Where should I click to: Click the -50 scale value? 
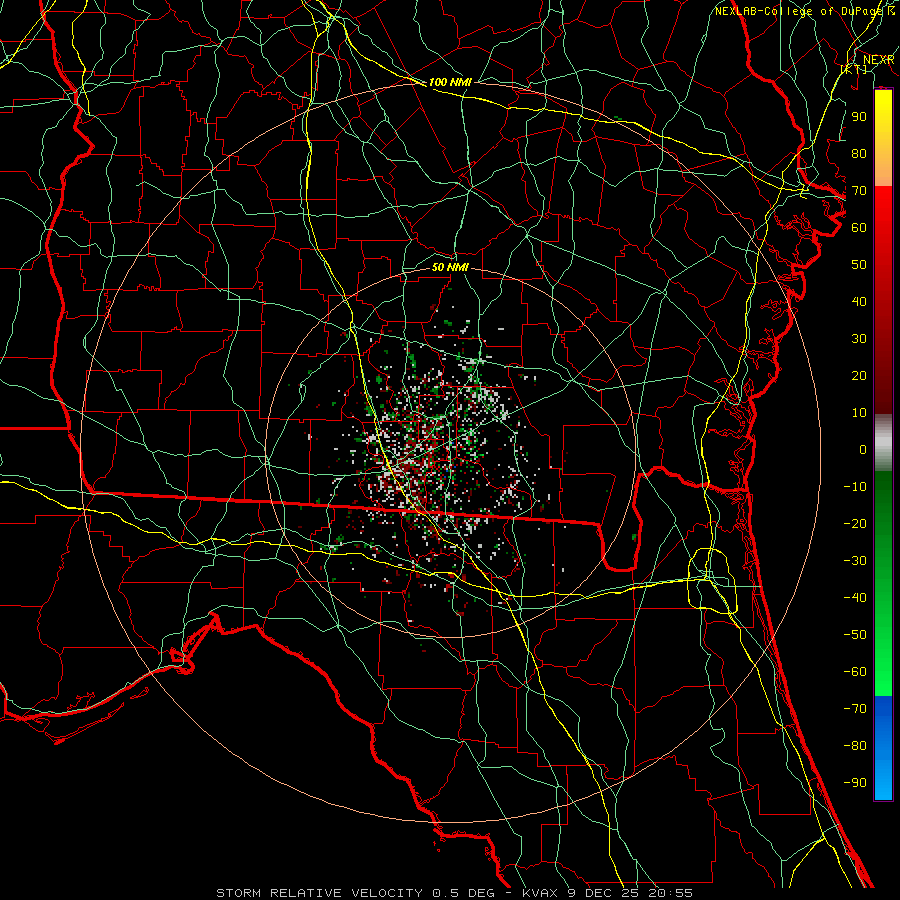click(855, 635)
